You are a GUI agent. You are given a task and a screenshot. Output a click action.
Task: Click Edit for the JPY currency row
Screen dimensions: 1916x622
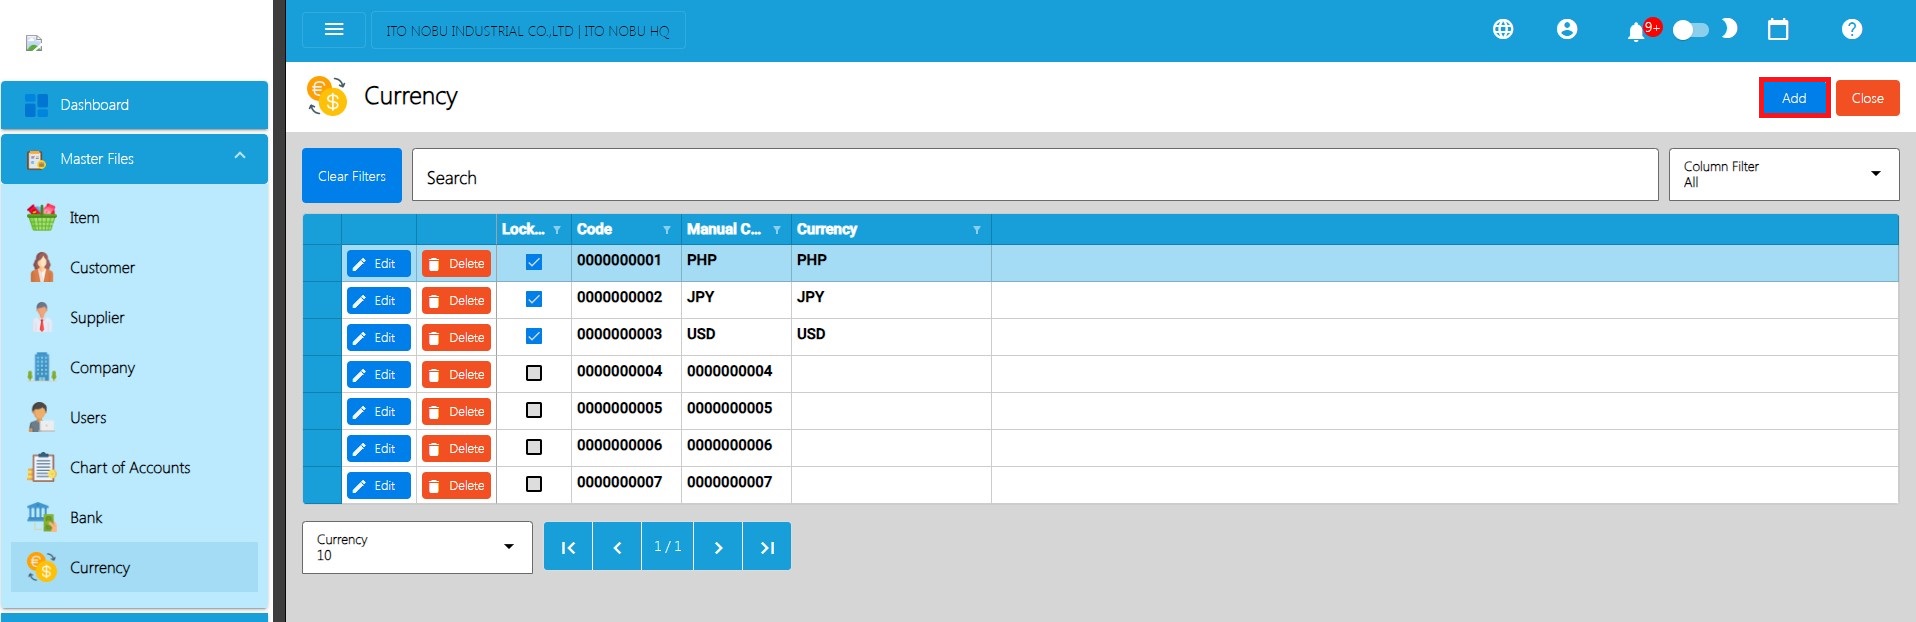click(x=378, y=301)
